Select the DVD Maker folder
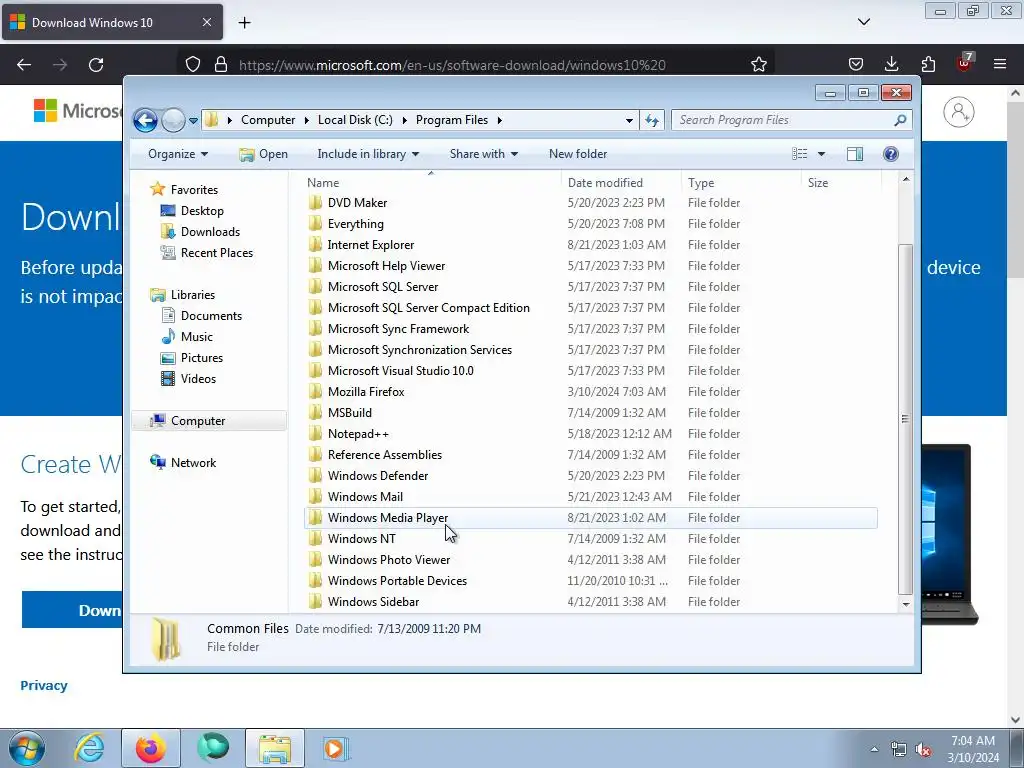Image resolution: width=1024 pixels, height=768 pixels. pyautogui.click(x=357, y=203)
